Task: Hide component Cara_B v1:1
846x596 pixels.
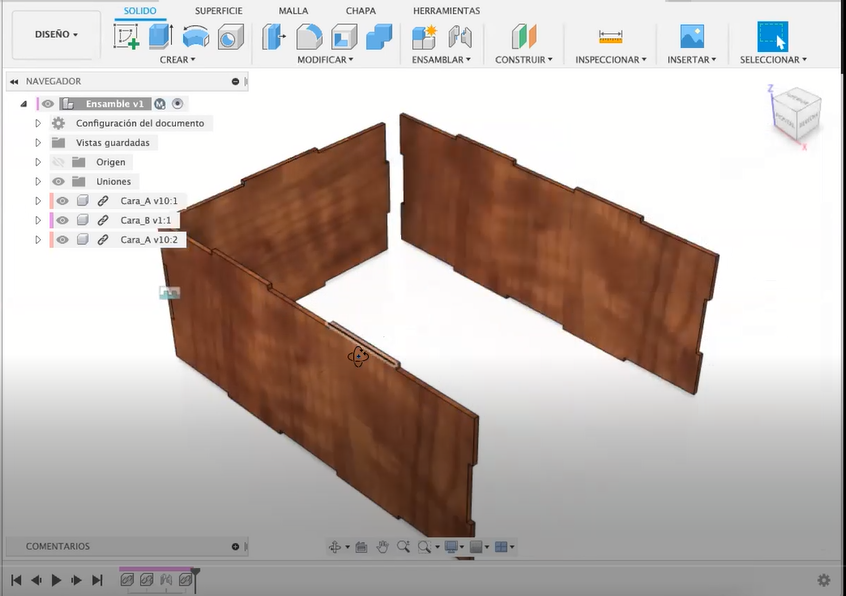Action: click(x=63, y=220)
